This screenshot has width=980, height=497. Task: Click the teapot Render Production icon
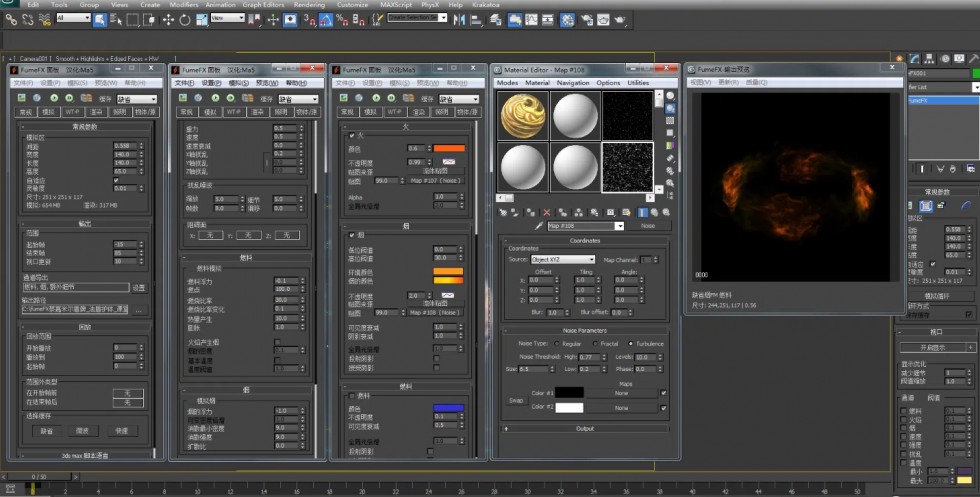tap(620, 20)
